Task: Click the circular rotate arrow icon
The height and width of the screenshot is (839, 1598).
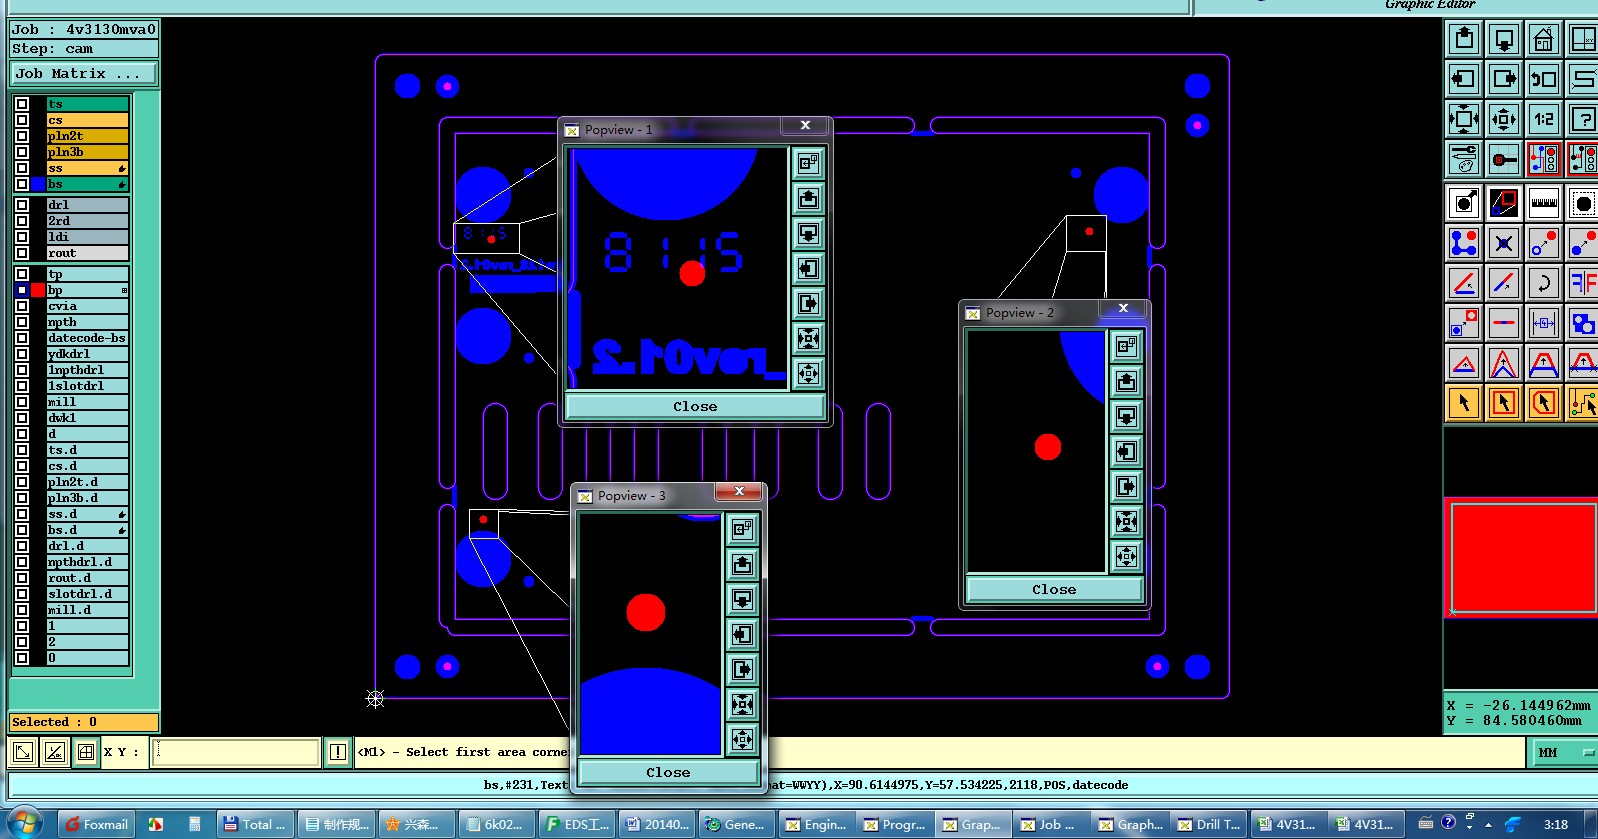Action: [x=1544, y=283]
